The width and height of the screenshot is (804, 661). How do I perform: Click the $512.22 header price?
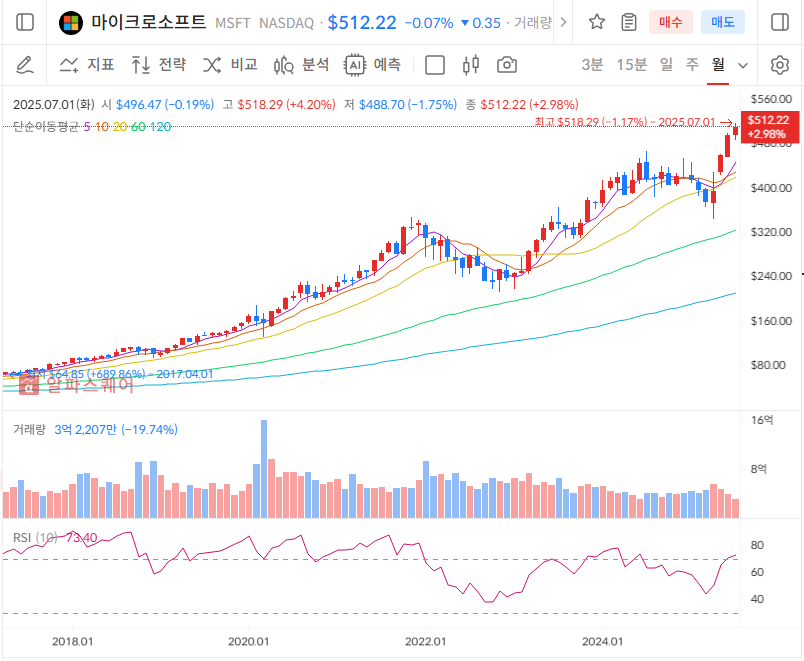click(362, 23)
